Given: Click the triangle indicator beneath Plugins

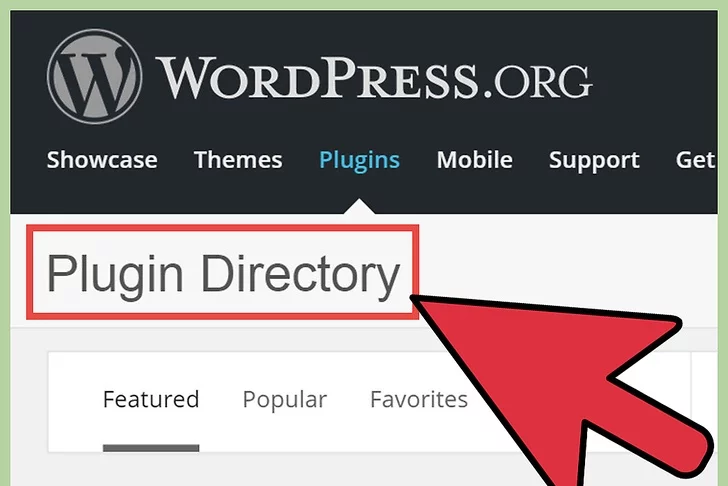Looking at the screenshot, I should (x=359, y=207).
